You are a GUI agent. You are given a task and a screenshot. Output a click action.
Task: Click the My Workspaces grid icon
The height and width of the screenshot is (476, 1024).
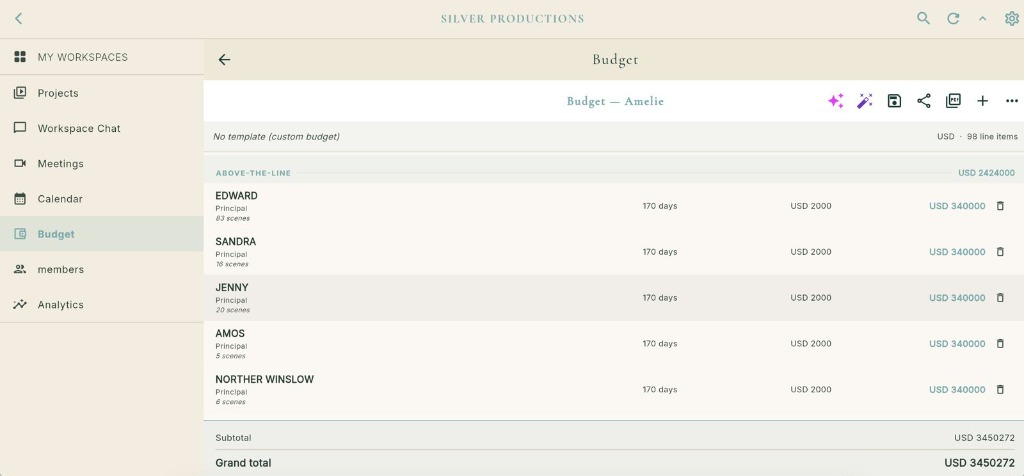pos(20,57)
